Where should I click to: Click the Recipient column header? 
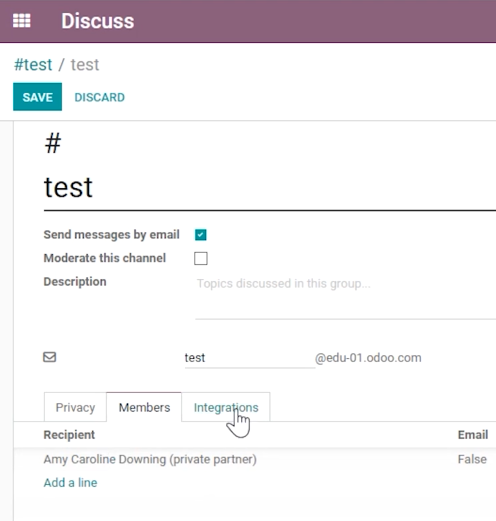click(x=69, y=435)
